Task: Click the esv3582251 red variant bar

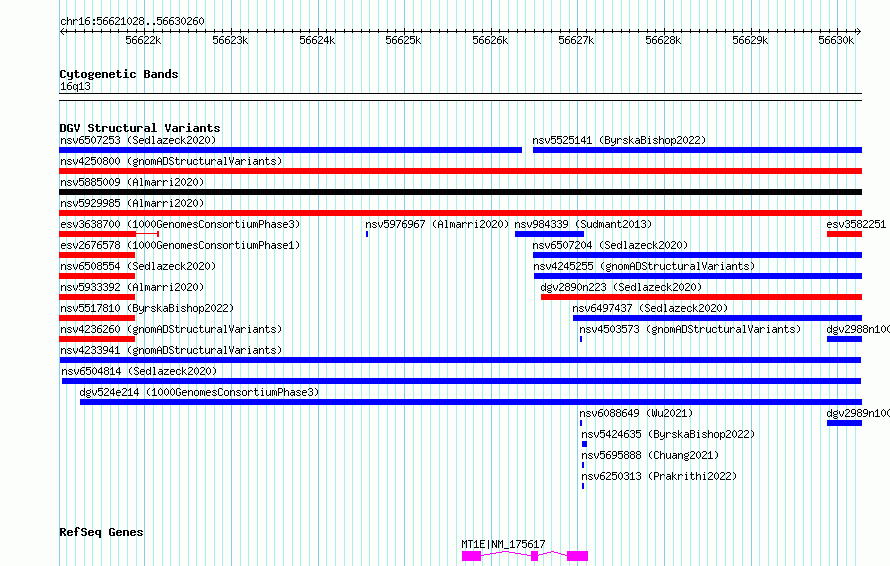Action: (845, 234)
